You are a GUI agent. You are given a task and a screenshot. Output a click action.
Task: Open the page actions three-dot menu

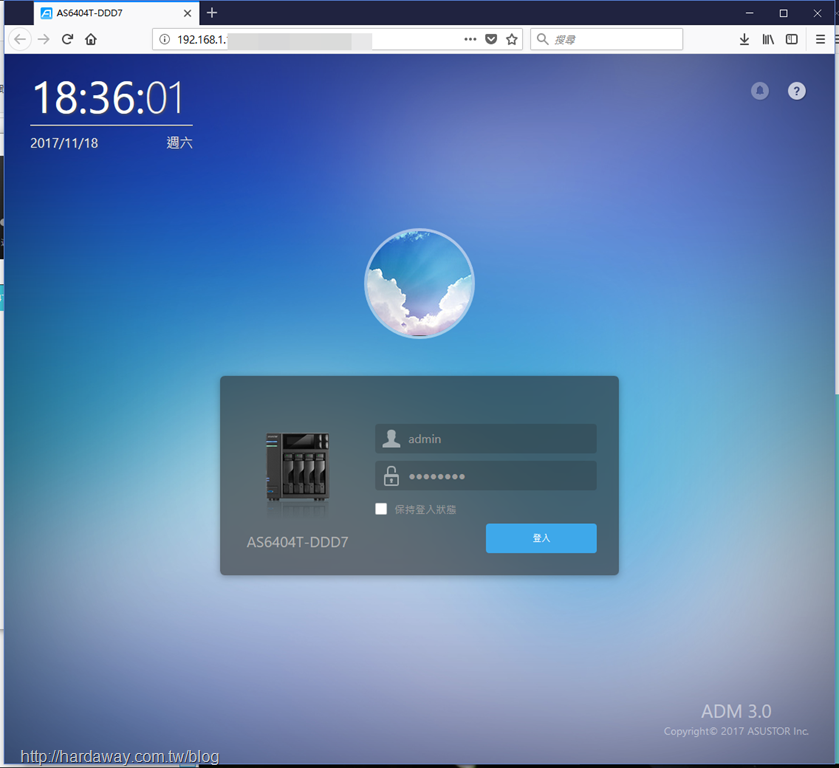pos(470,39)
